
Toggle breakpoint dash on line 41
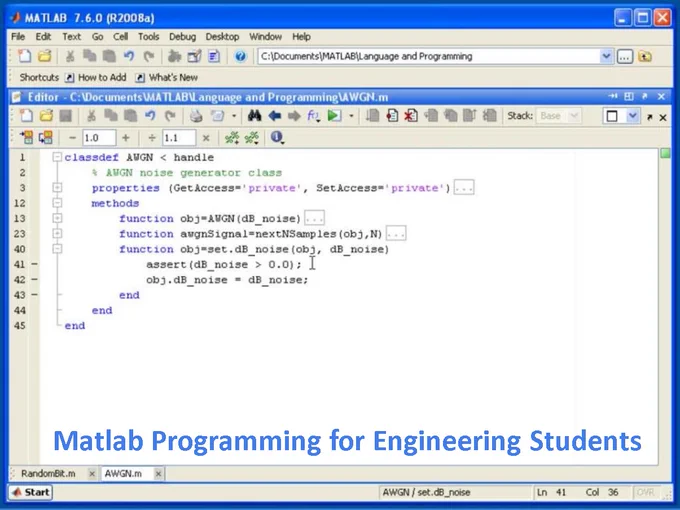(34, 264)
